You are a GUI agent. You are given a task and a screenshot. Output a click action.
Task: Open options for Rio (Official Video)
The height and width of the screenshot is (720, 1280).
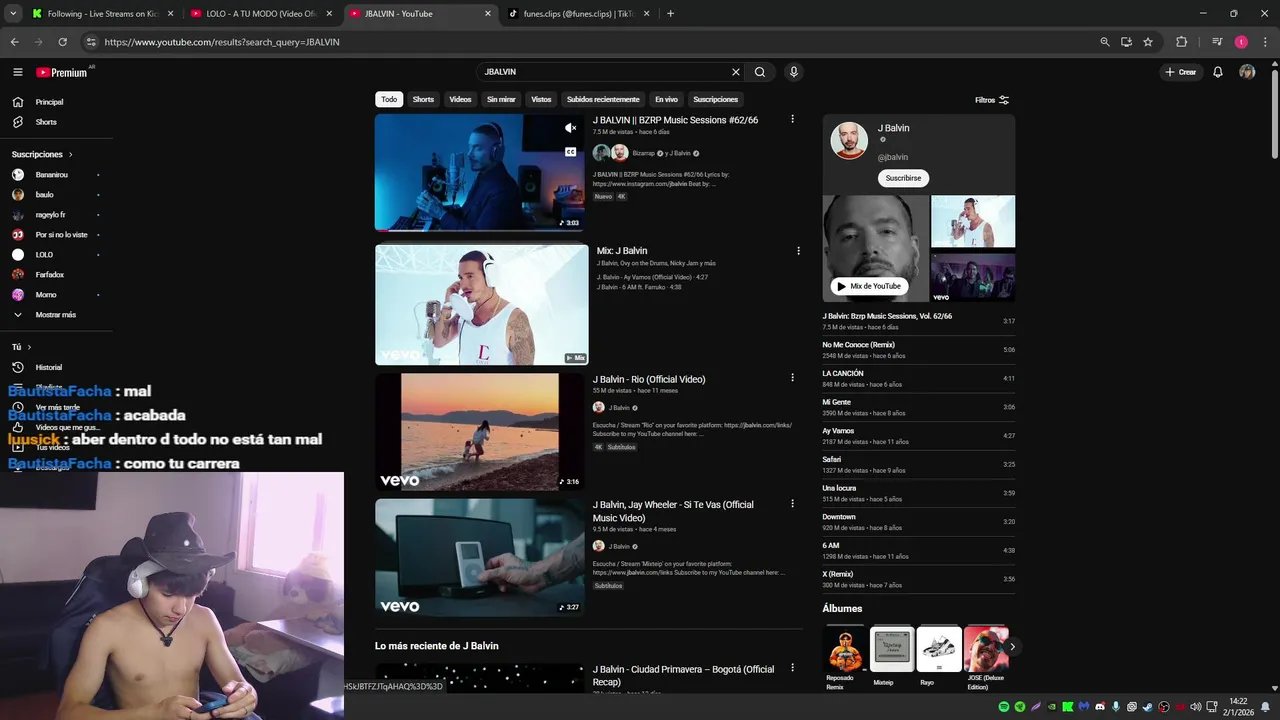tap(792, 378)
